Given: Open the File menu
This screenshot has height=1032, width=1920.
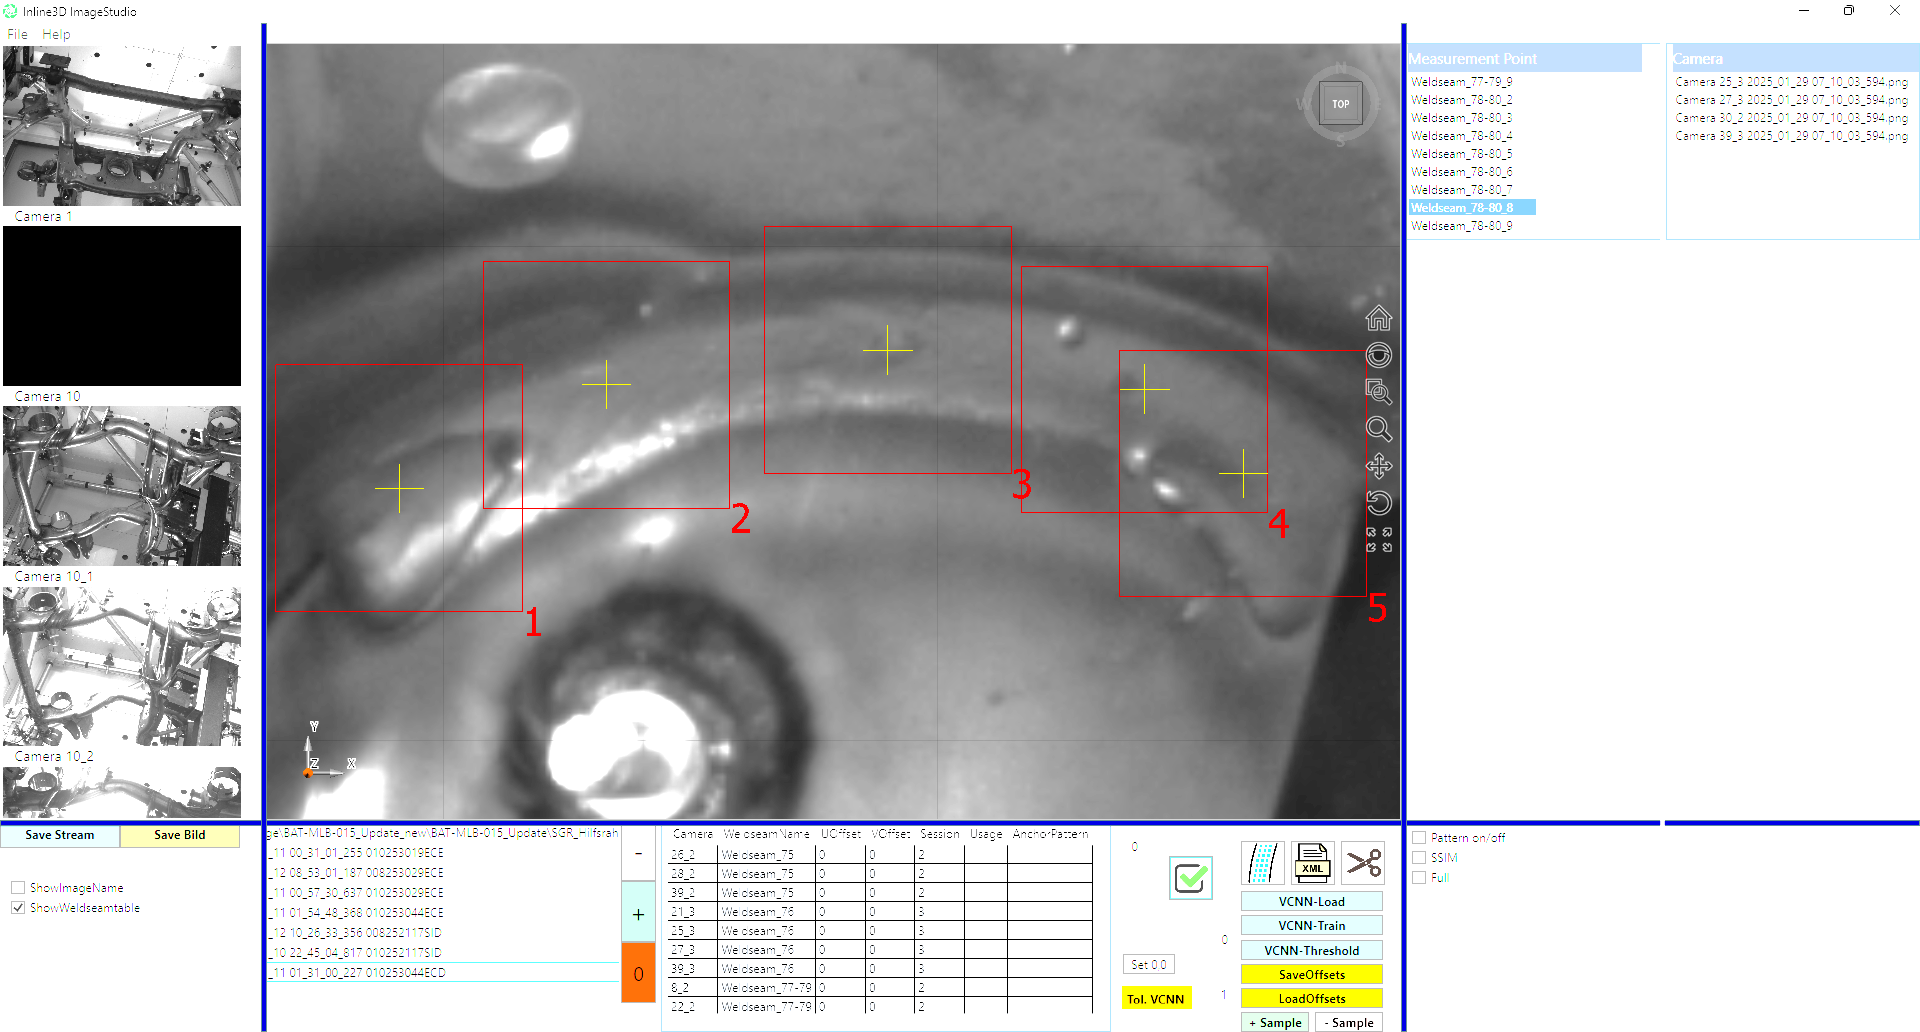Looking at the screenshot, I should [x=17, y=34].
